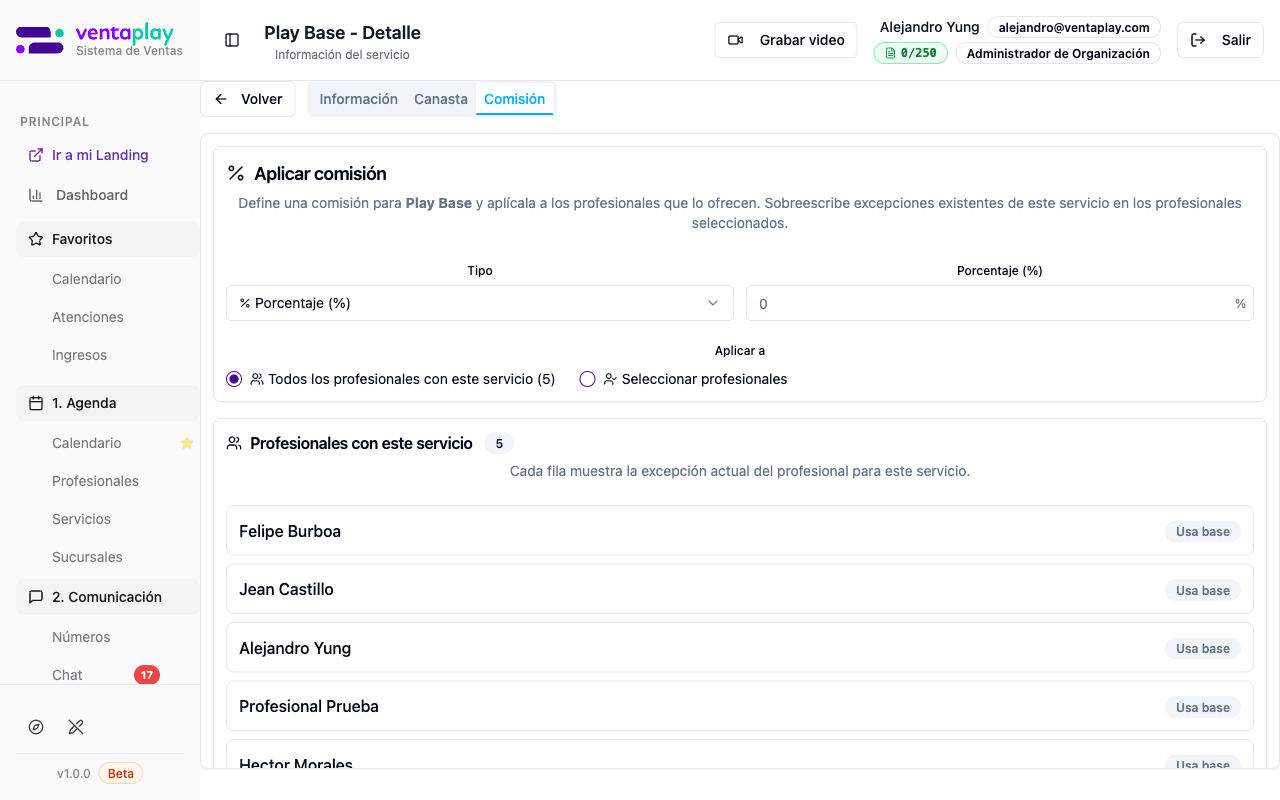Switch to the Información tab
1280x800 pixels.
pyautogui.click(x=358, y=99)
